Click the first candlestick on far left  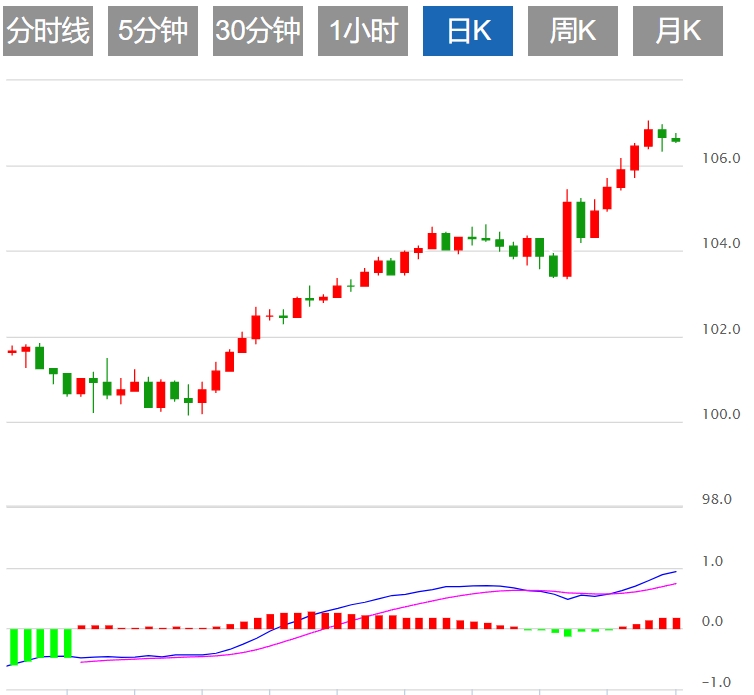[x=12, y=351]
